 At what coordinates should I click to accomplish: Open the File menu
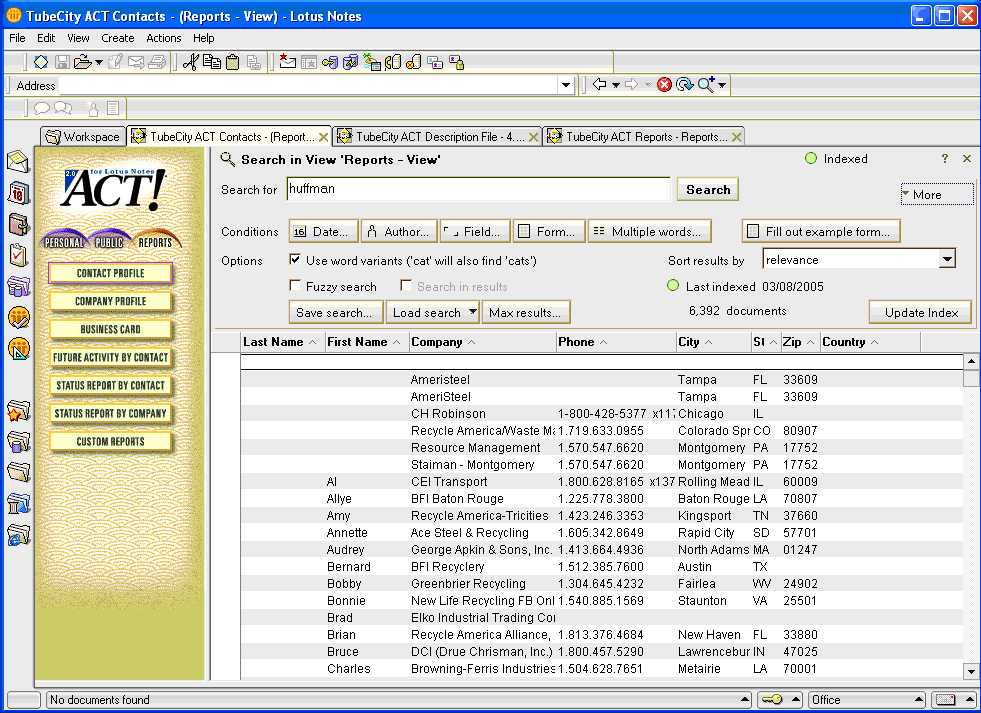pyautogui.click(x=18, y=38)
